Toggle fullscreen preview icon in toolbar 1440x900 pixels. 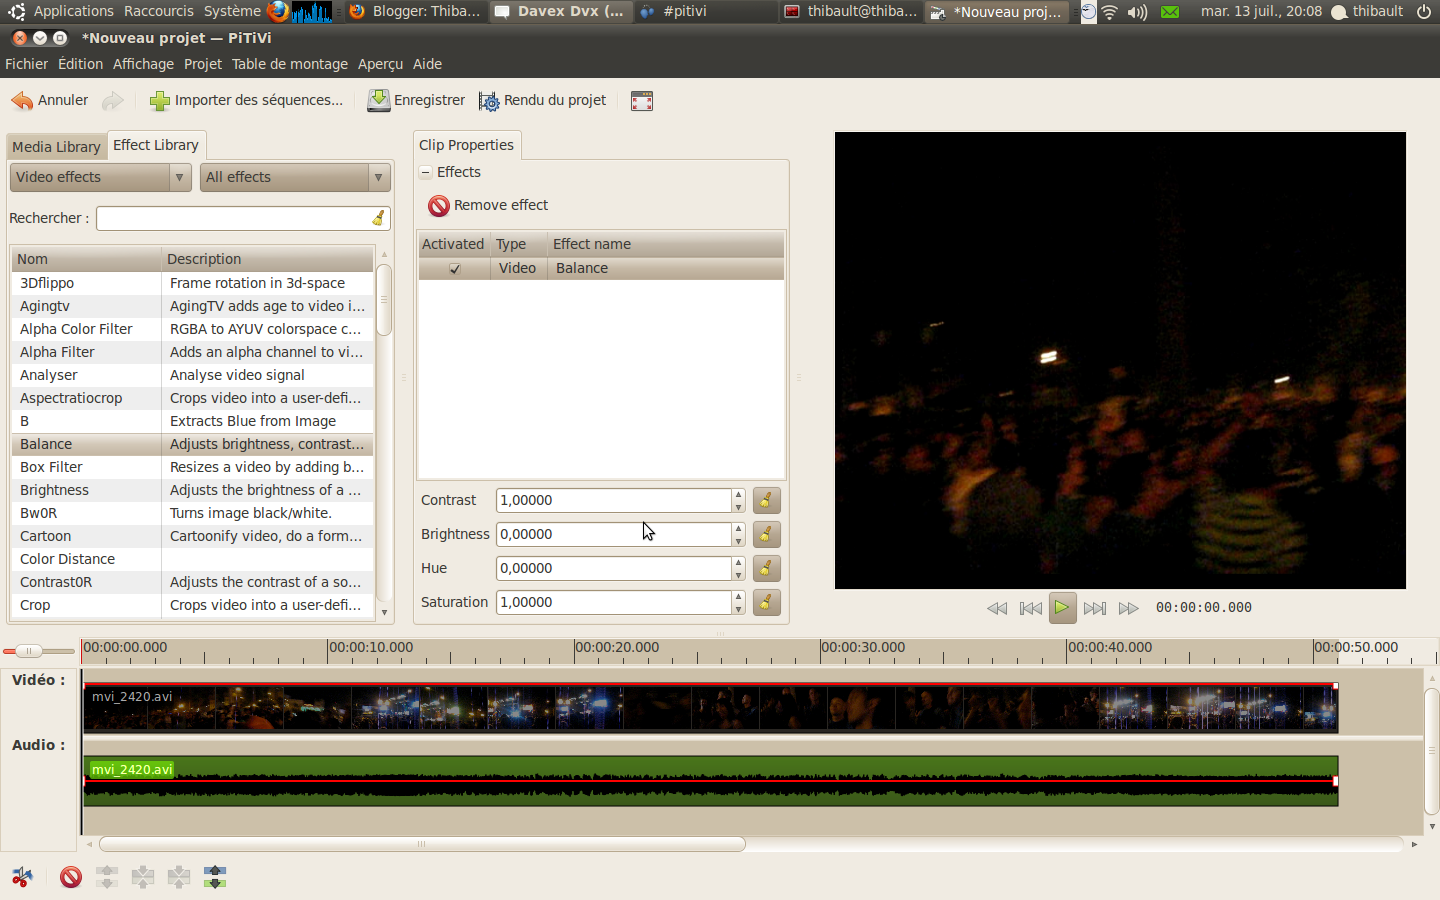tap(642, 101)
